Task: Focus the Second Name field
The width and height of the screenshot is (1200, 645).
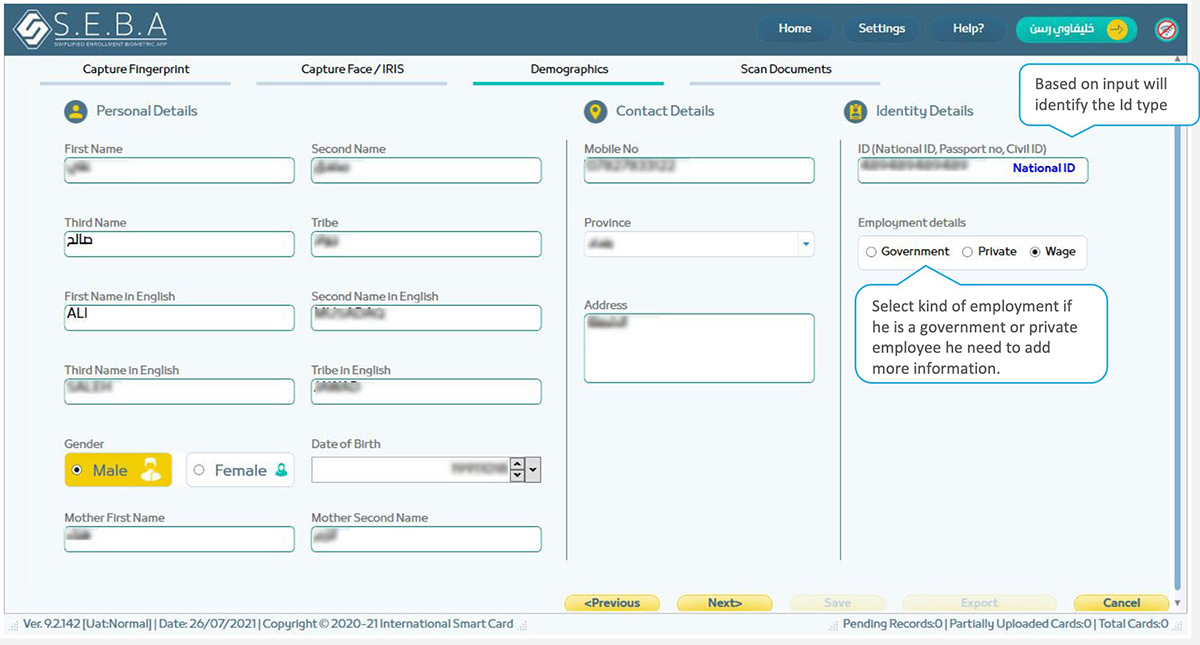Action: (426, 170)
